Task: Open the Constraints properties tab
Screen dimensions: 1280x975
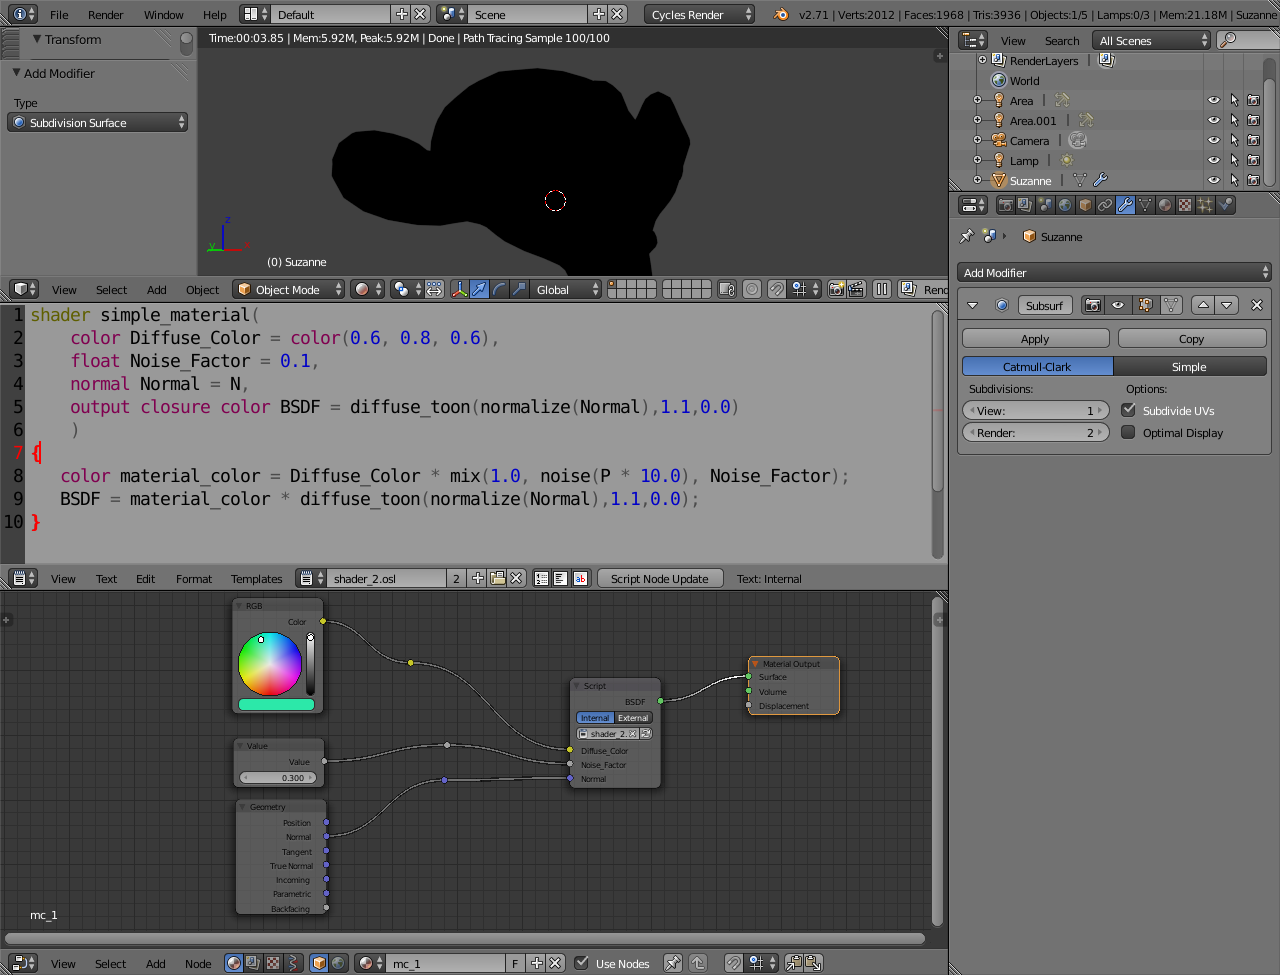Action: tap(1106, 205)
